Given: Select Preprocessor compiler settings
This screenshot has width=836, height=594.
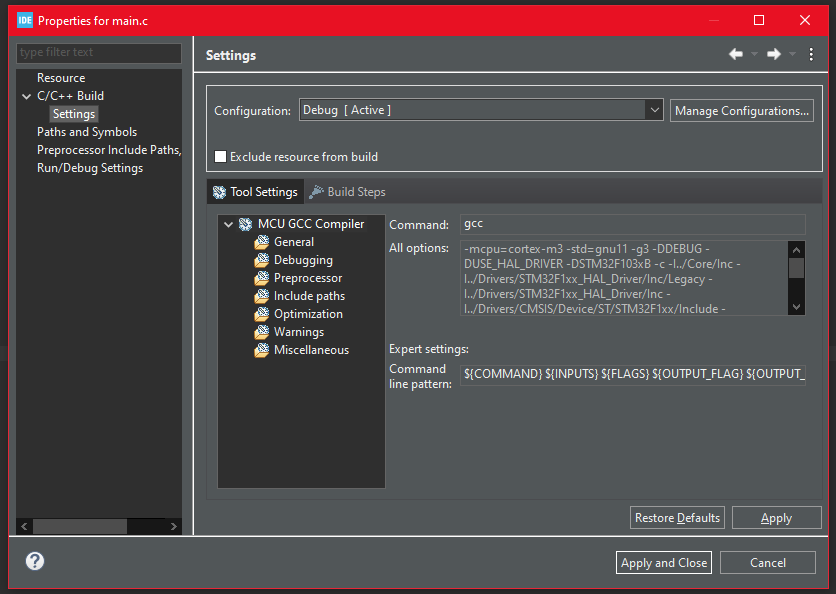Looking at the screenshot, I should [x=308, y=278].
